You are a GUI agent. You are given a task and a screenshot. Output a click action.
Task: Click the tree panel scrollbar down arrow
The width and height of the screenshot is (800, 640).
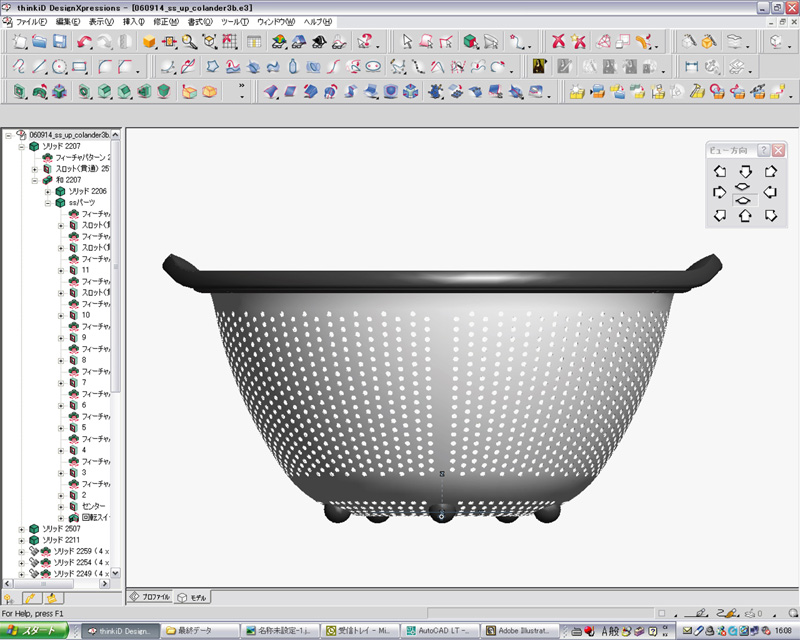[x=116, y=573]
